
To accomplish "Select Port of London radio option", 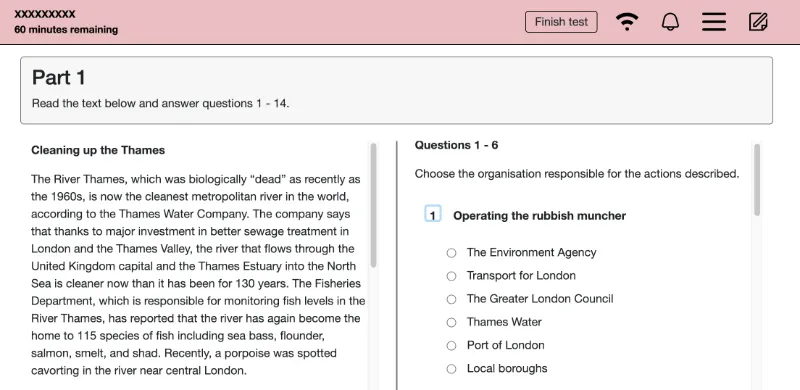I will pos(452,346).
